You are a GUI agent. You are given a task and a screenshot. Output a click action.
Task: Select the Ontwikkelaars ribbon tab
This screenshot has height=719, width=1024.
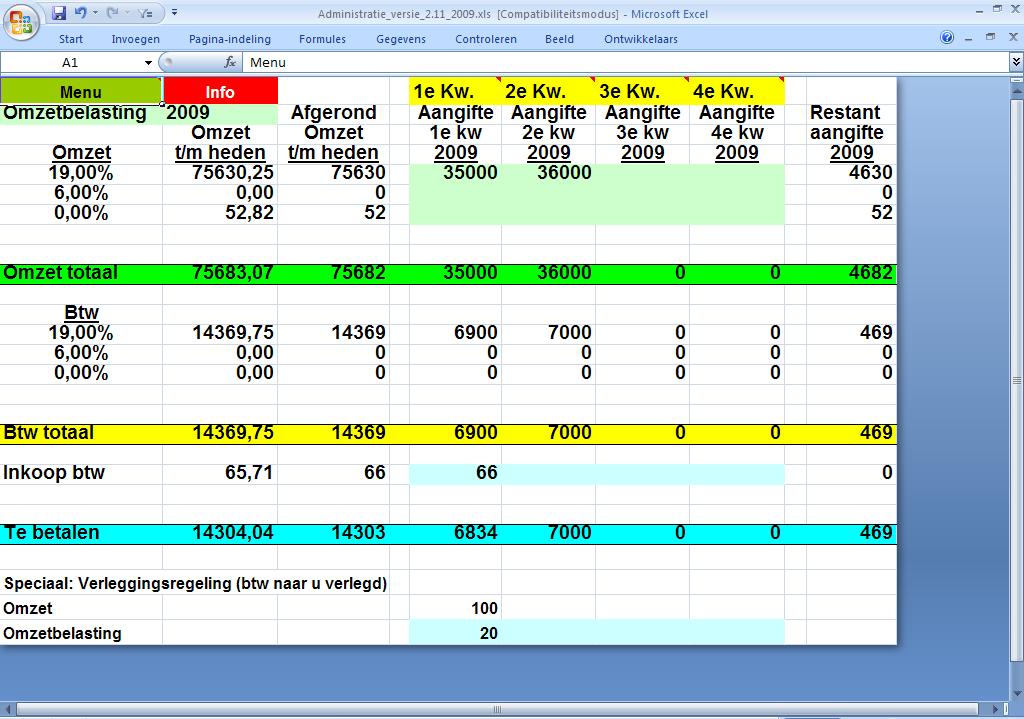[640, 39]
